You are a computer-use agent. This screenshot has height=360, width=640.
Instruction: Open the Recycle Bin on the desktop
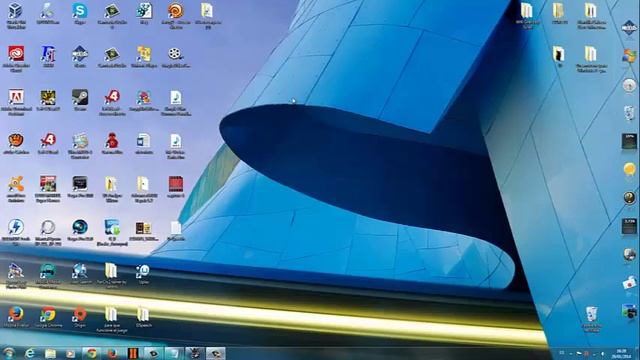click(591, 319)
